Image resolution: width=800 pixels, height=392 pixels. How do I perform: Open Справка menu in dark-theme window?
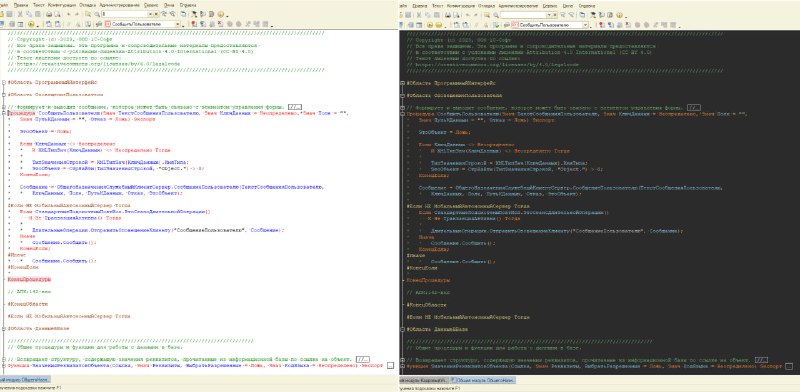pos(587,6)
